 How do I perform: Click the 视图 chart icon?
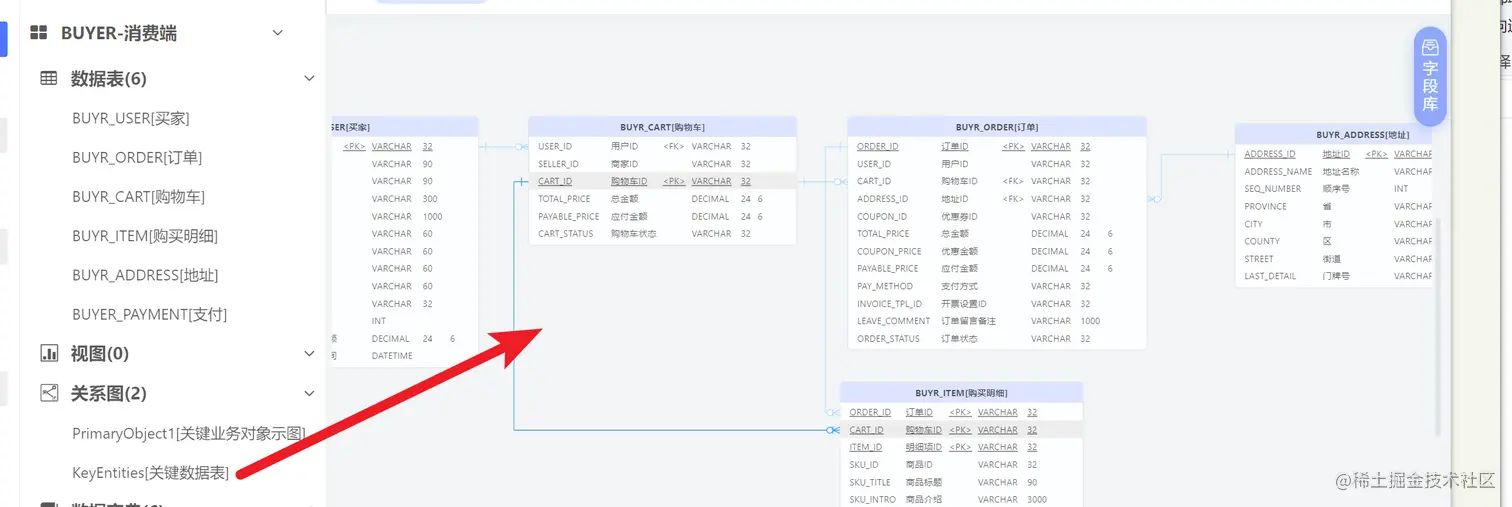pos(48,353)
